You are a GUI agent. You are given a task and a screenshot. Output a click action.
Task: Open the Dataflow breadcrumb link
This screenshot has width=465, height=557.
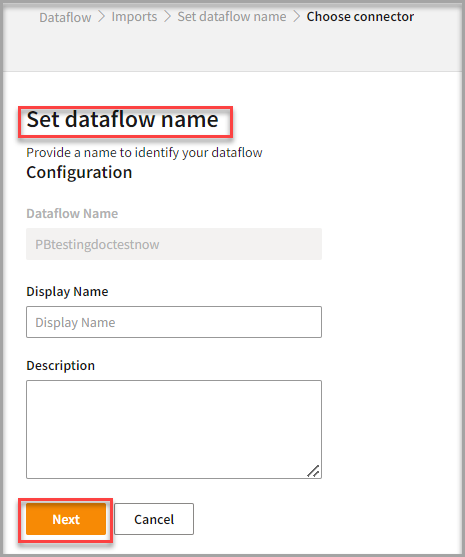click(65, 17)
